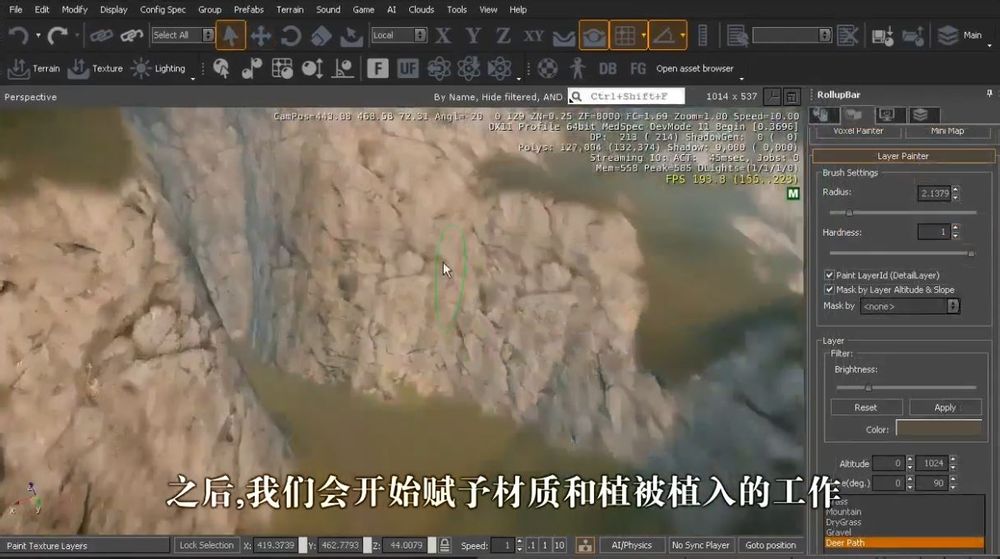Image resolution: width=1000 pixels, height=559 pixels.
Task: Click the Texture generate button
Action: coord(95,68)
